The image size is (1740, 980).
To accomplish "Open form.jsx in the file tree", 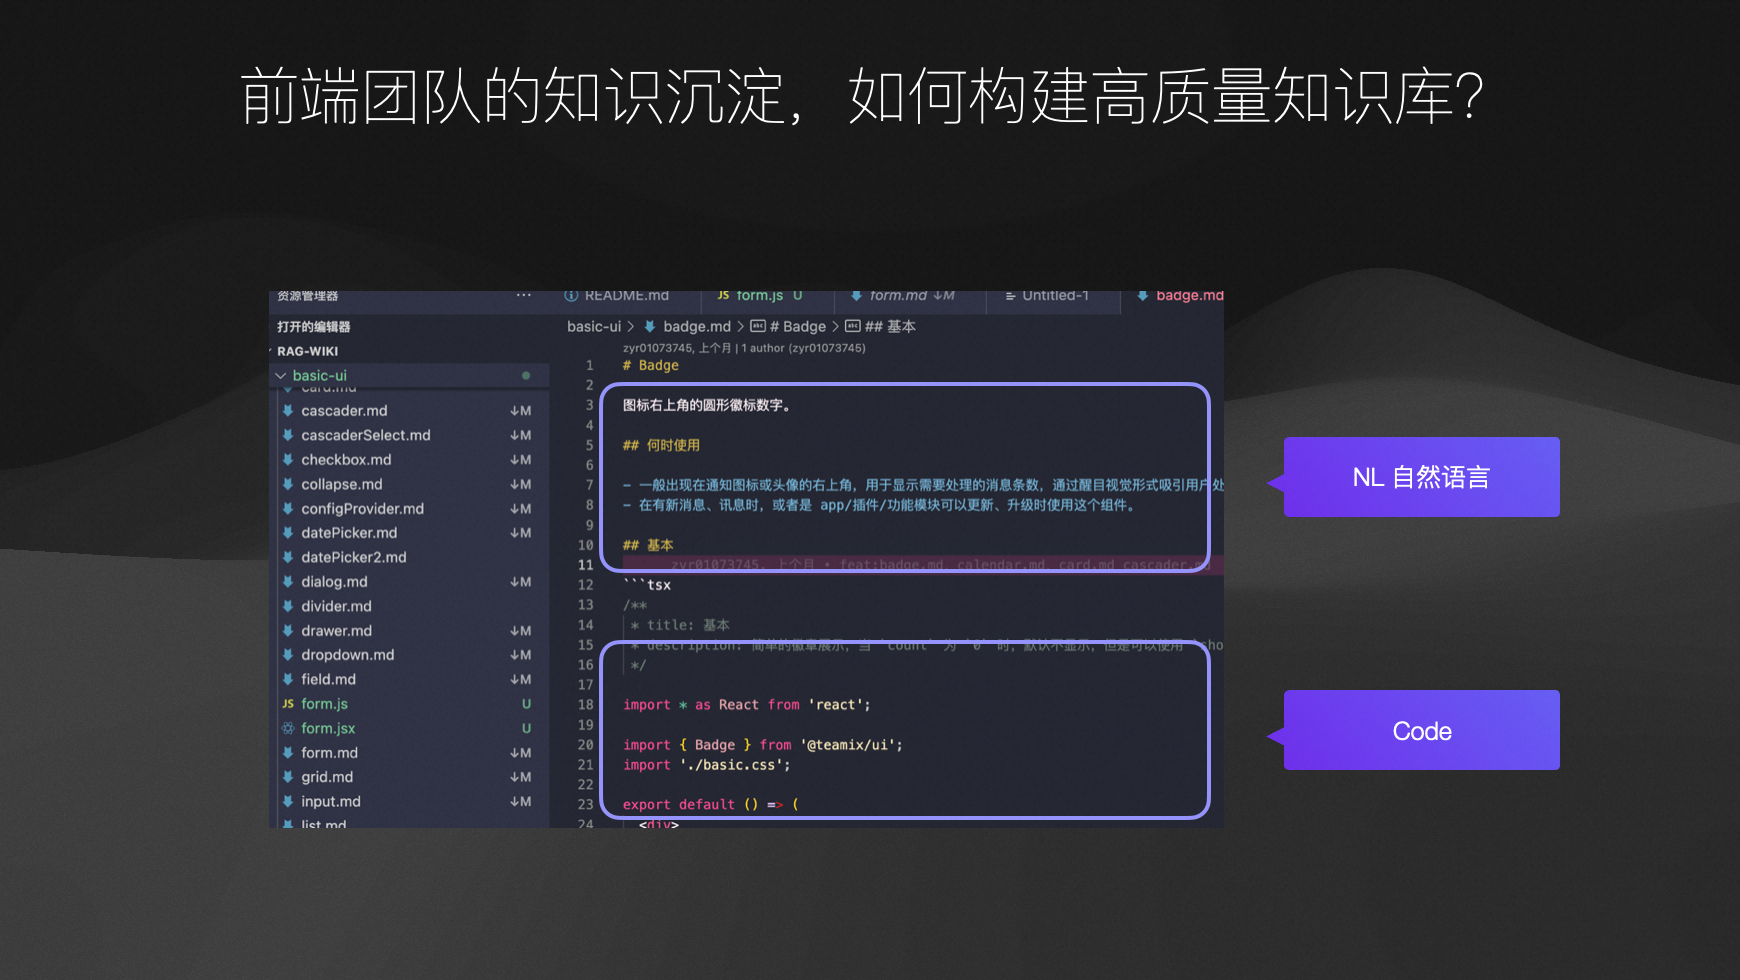I will (328, 728).
